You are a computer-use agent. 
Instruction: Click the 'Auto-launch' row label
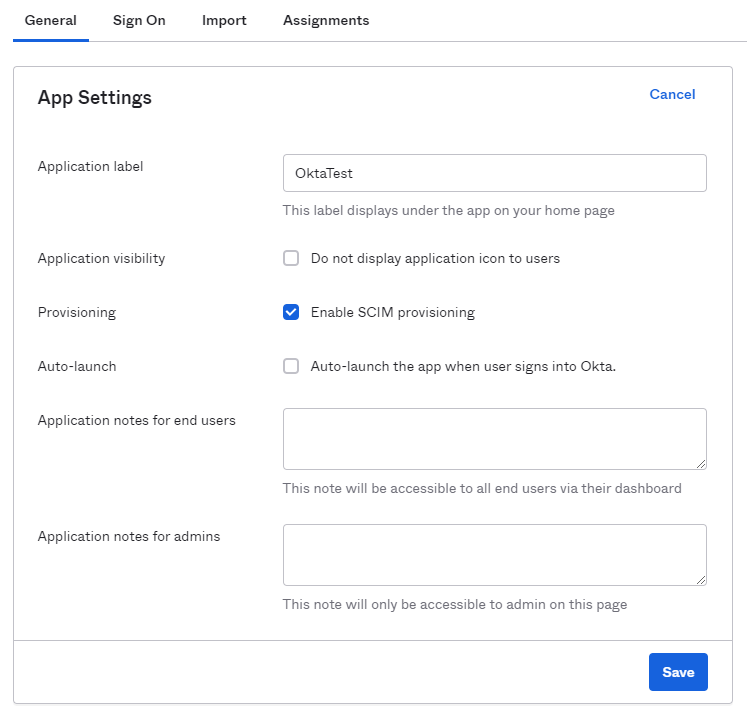tap(77, 366)
